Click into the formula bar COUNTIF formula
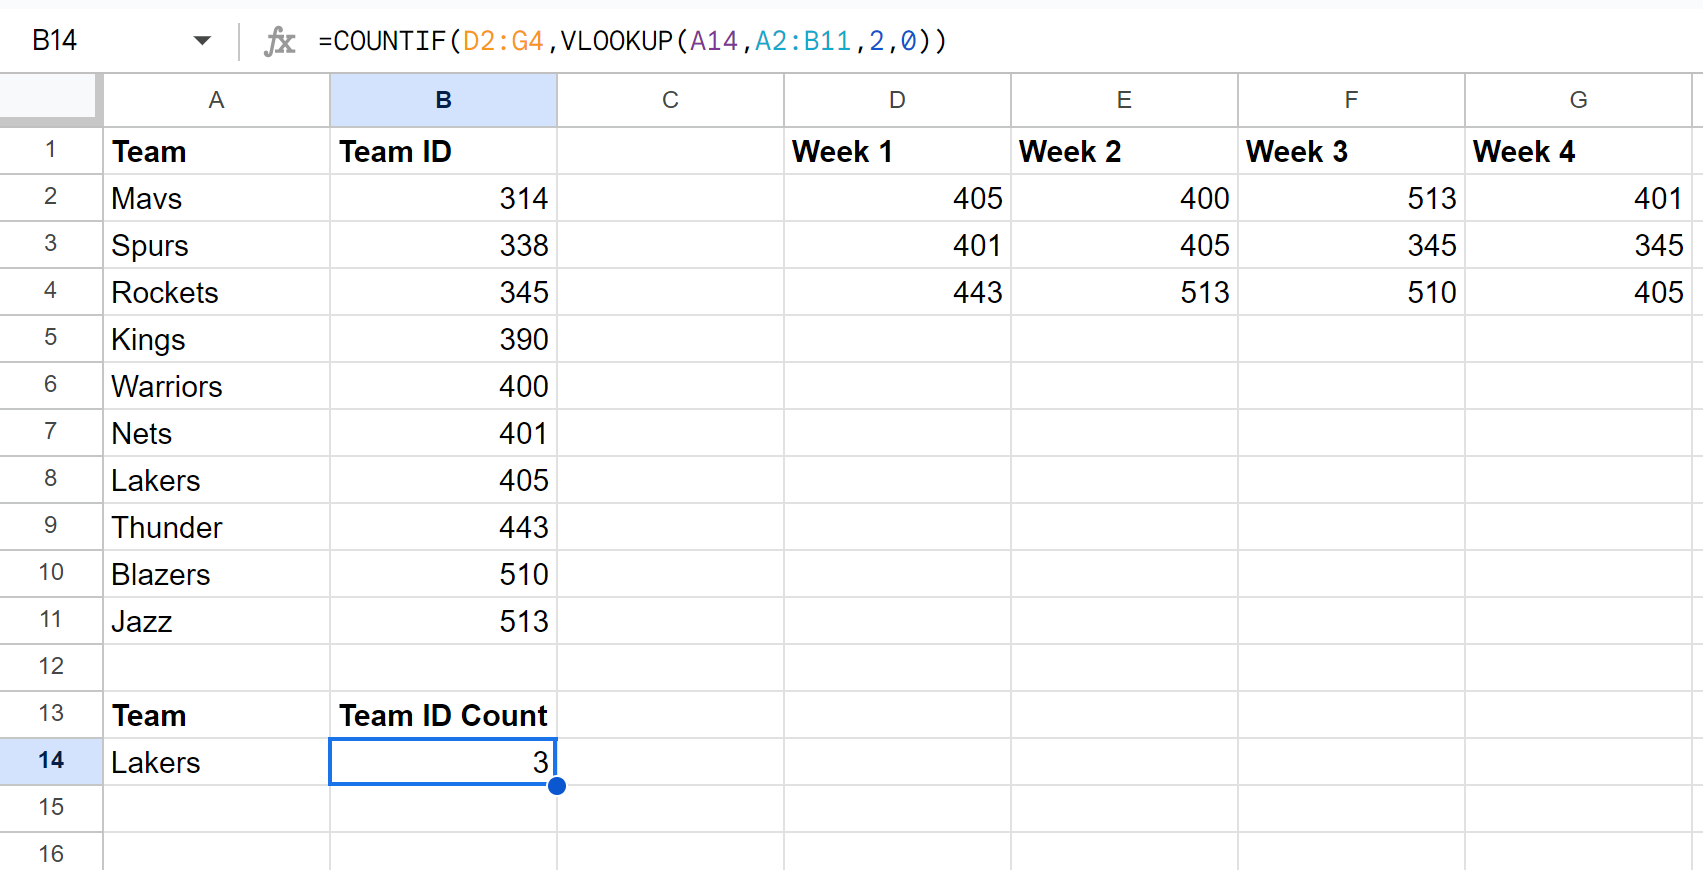The height and width of the screenshot is (870, 1703). tap(632, 41)
